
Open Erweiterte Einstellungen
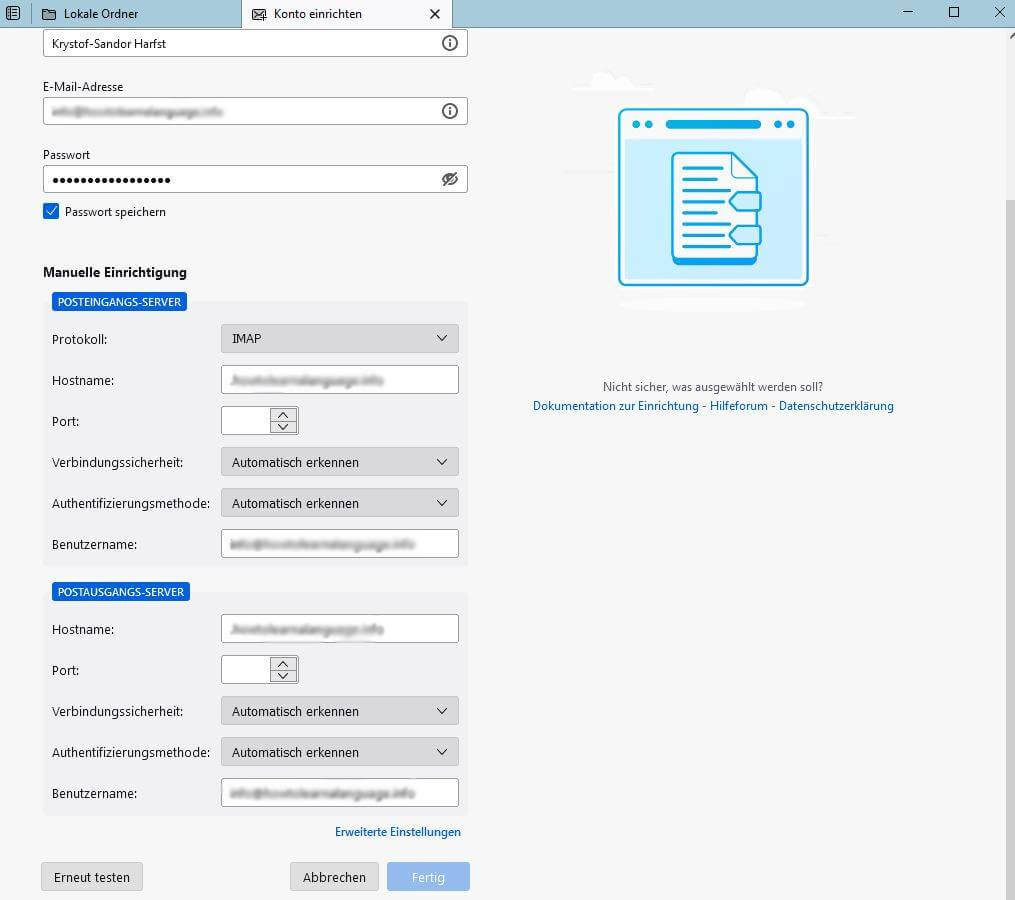coord(397,831)
